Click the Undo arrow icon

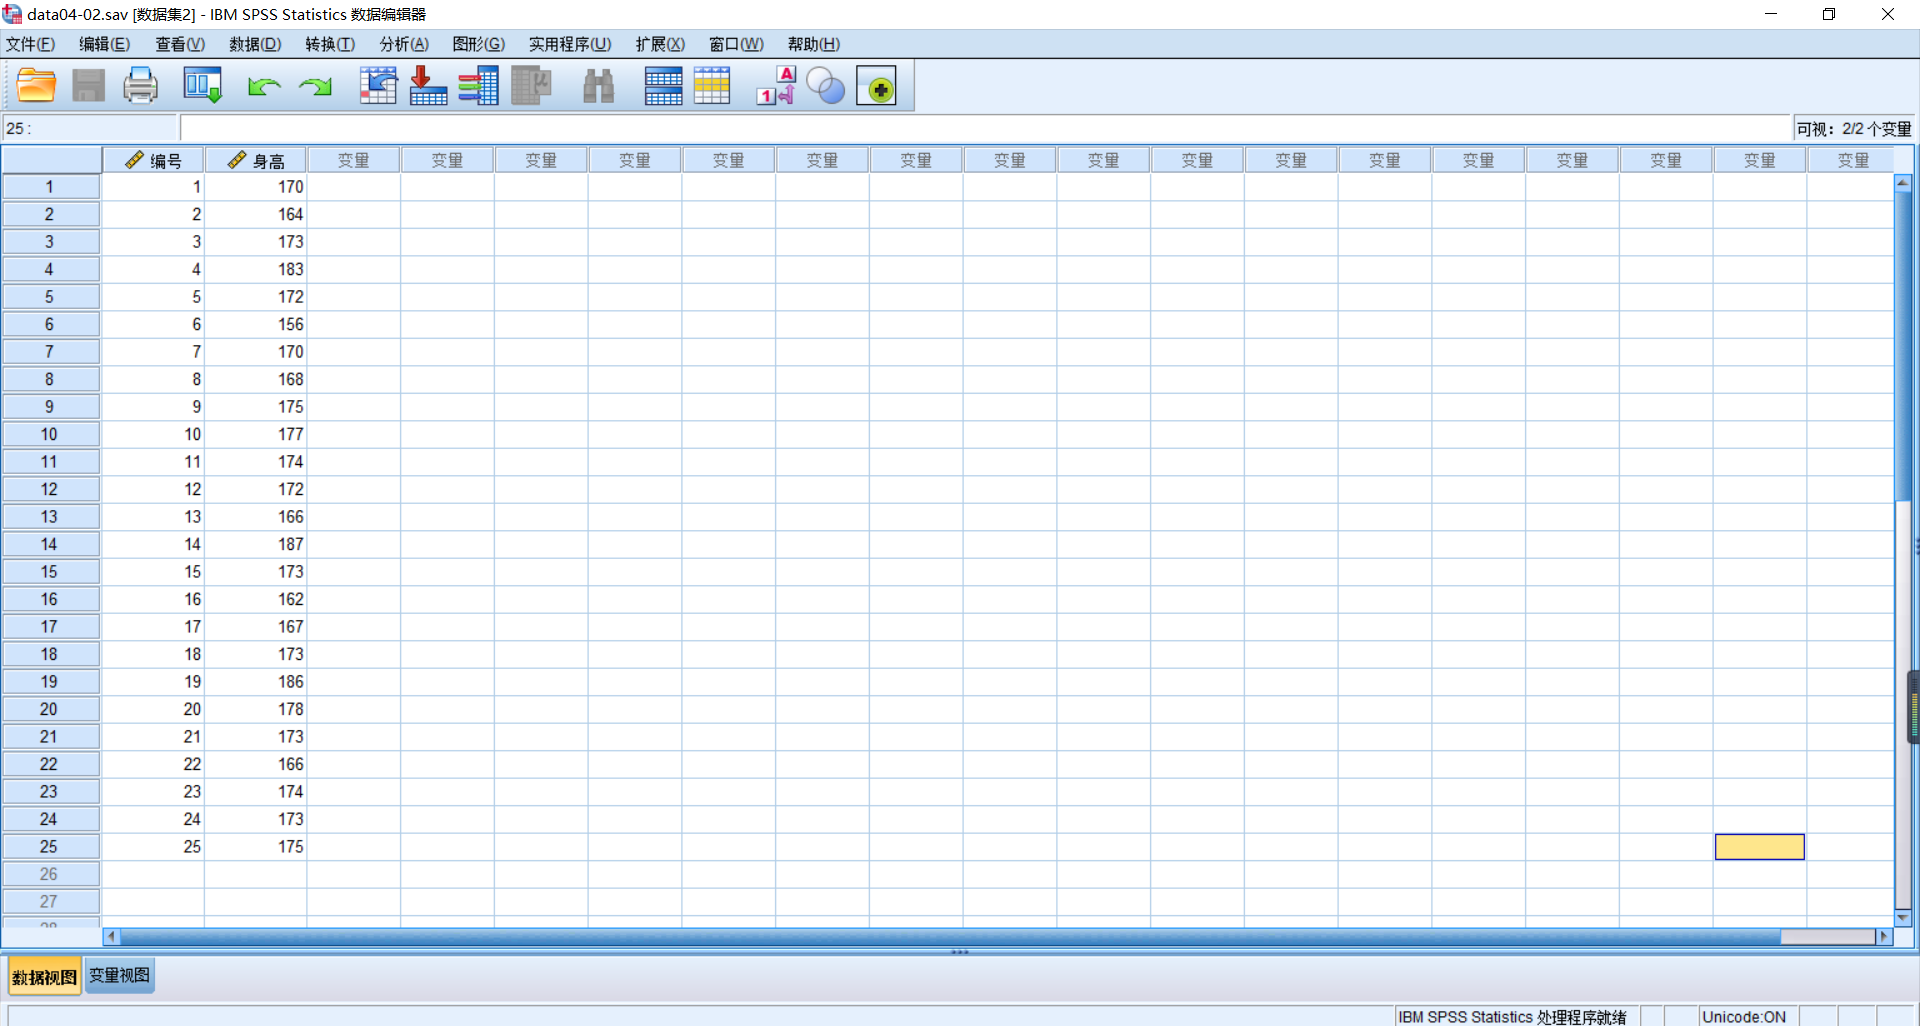[264, 87]
